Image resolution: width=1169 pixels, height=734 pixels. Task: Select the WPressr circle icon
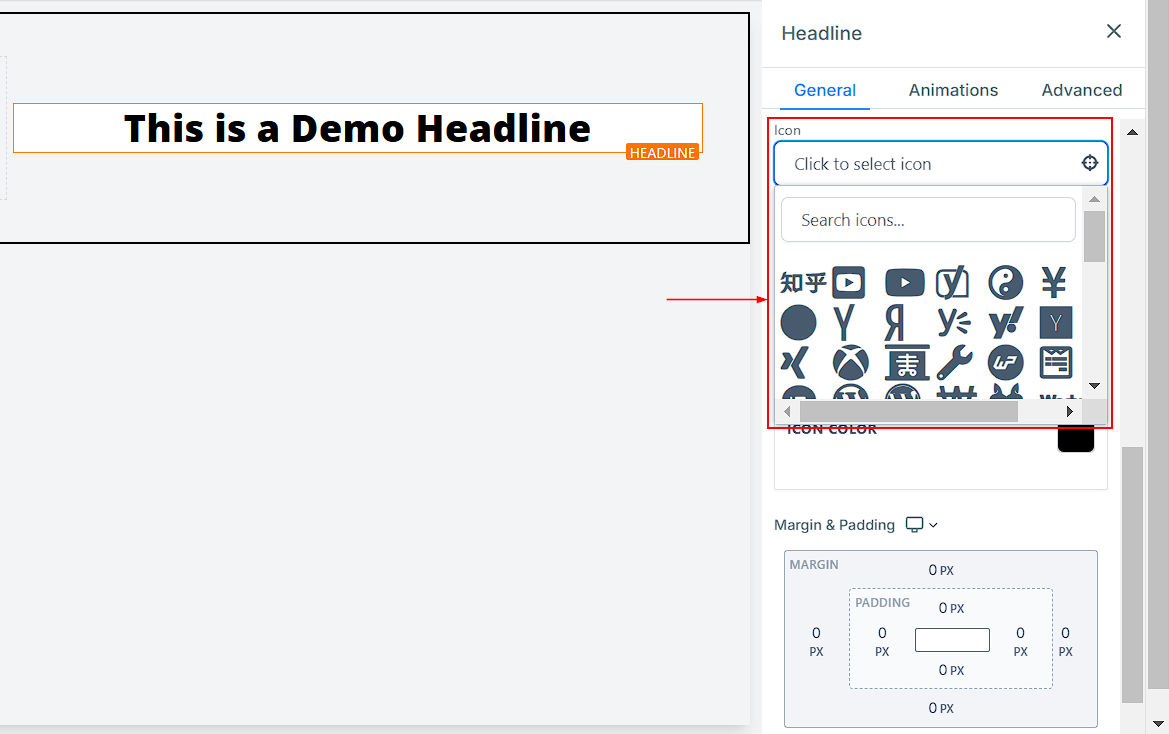pos(1006,363)
